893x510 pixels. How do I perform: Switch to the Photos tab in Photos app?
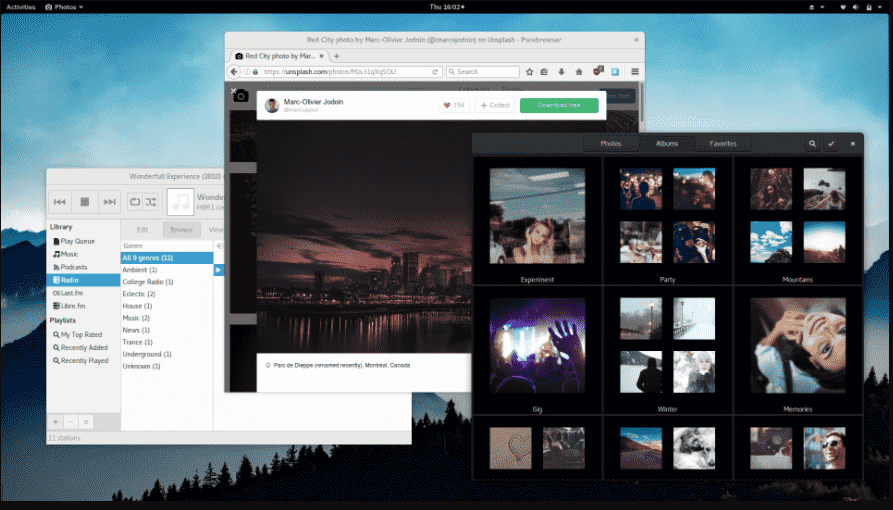pyautogui.click(x=611, y=144)
